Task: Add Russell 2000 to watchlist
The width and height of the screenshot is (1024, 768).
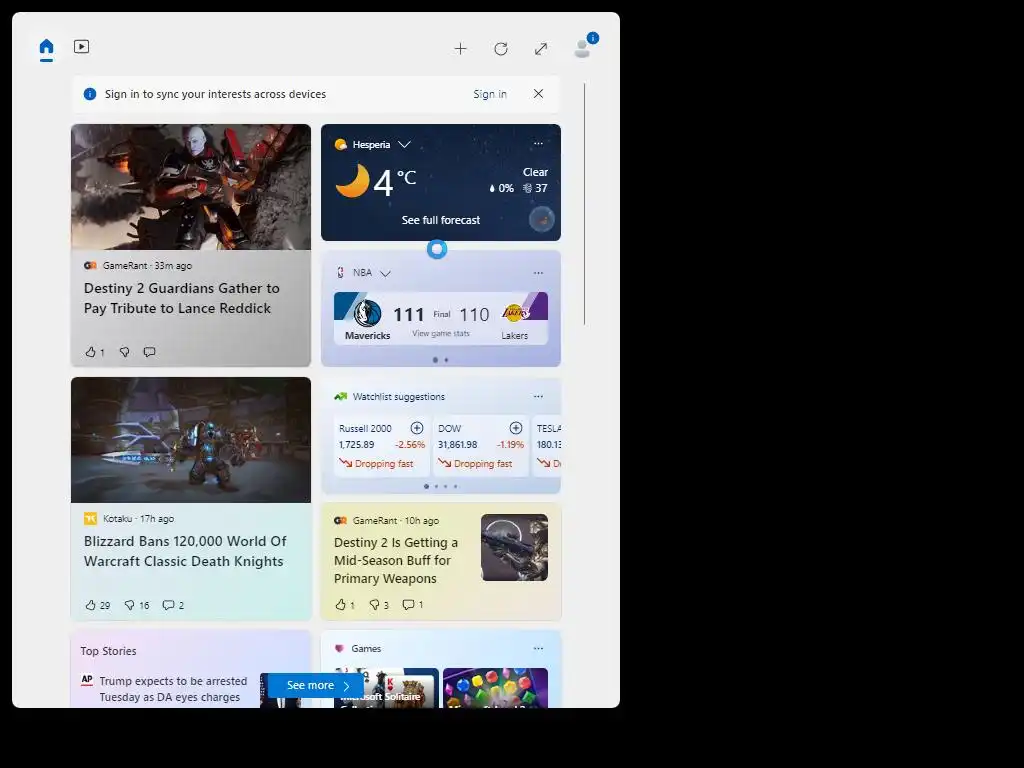Action: [x=417, y=428]
